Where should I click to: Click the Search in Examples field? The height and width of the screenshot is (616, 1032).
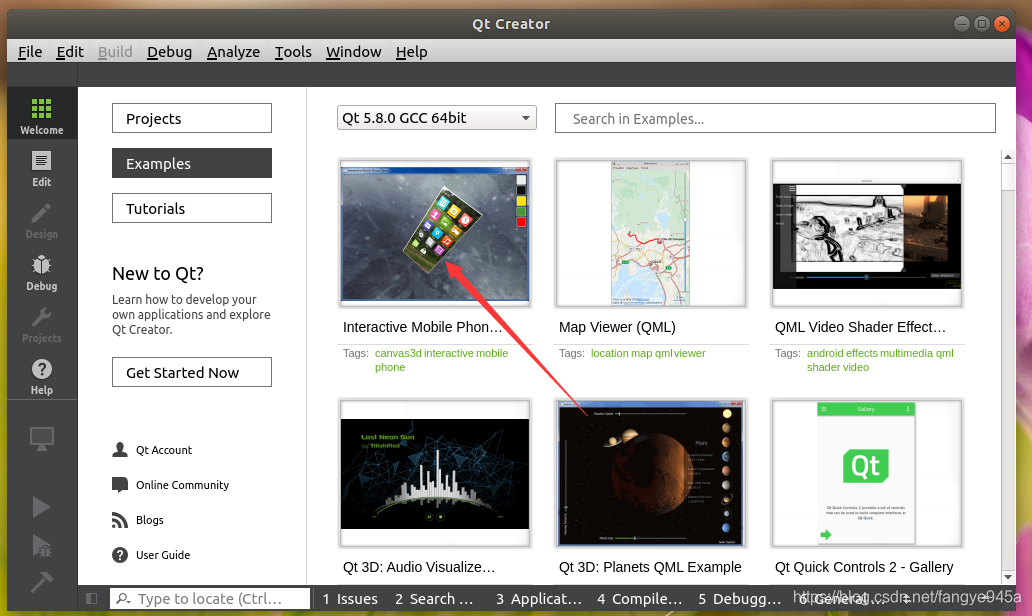point(775,117)
